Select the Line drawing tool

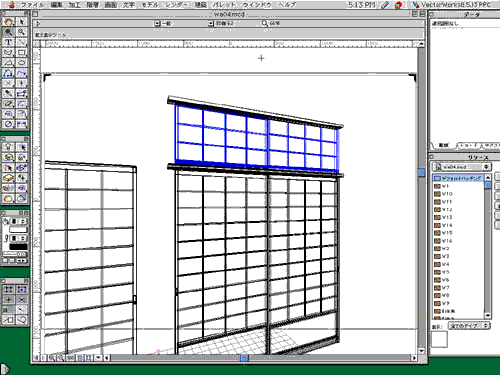(22, 42)
